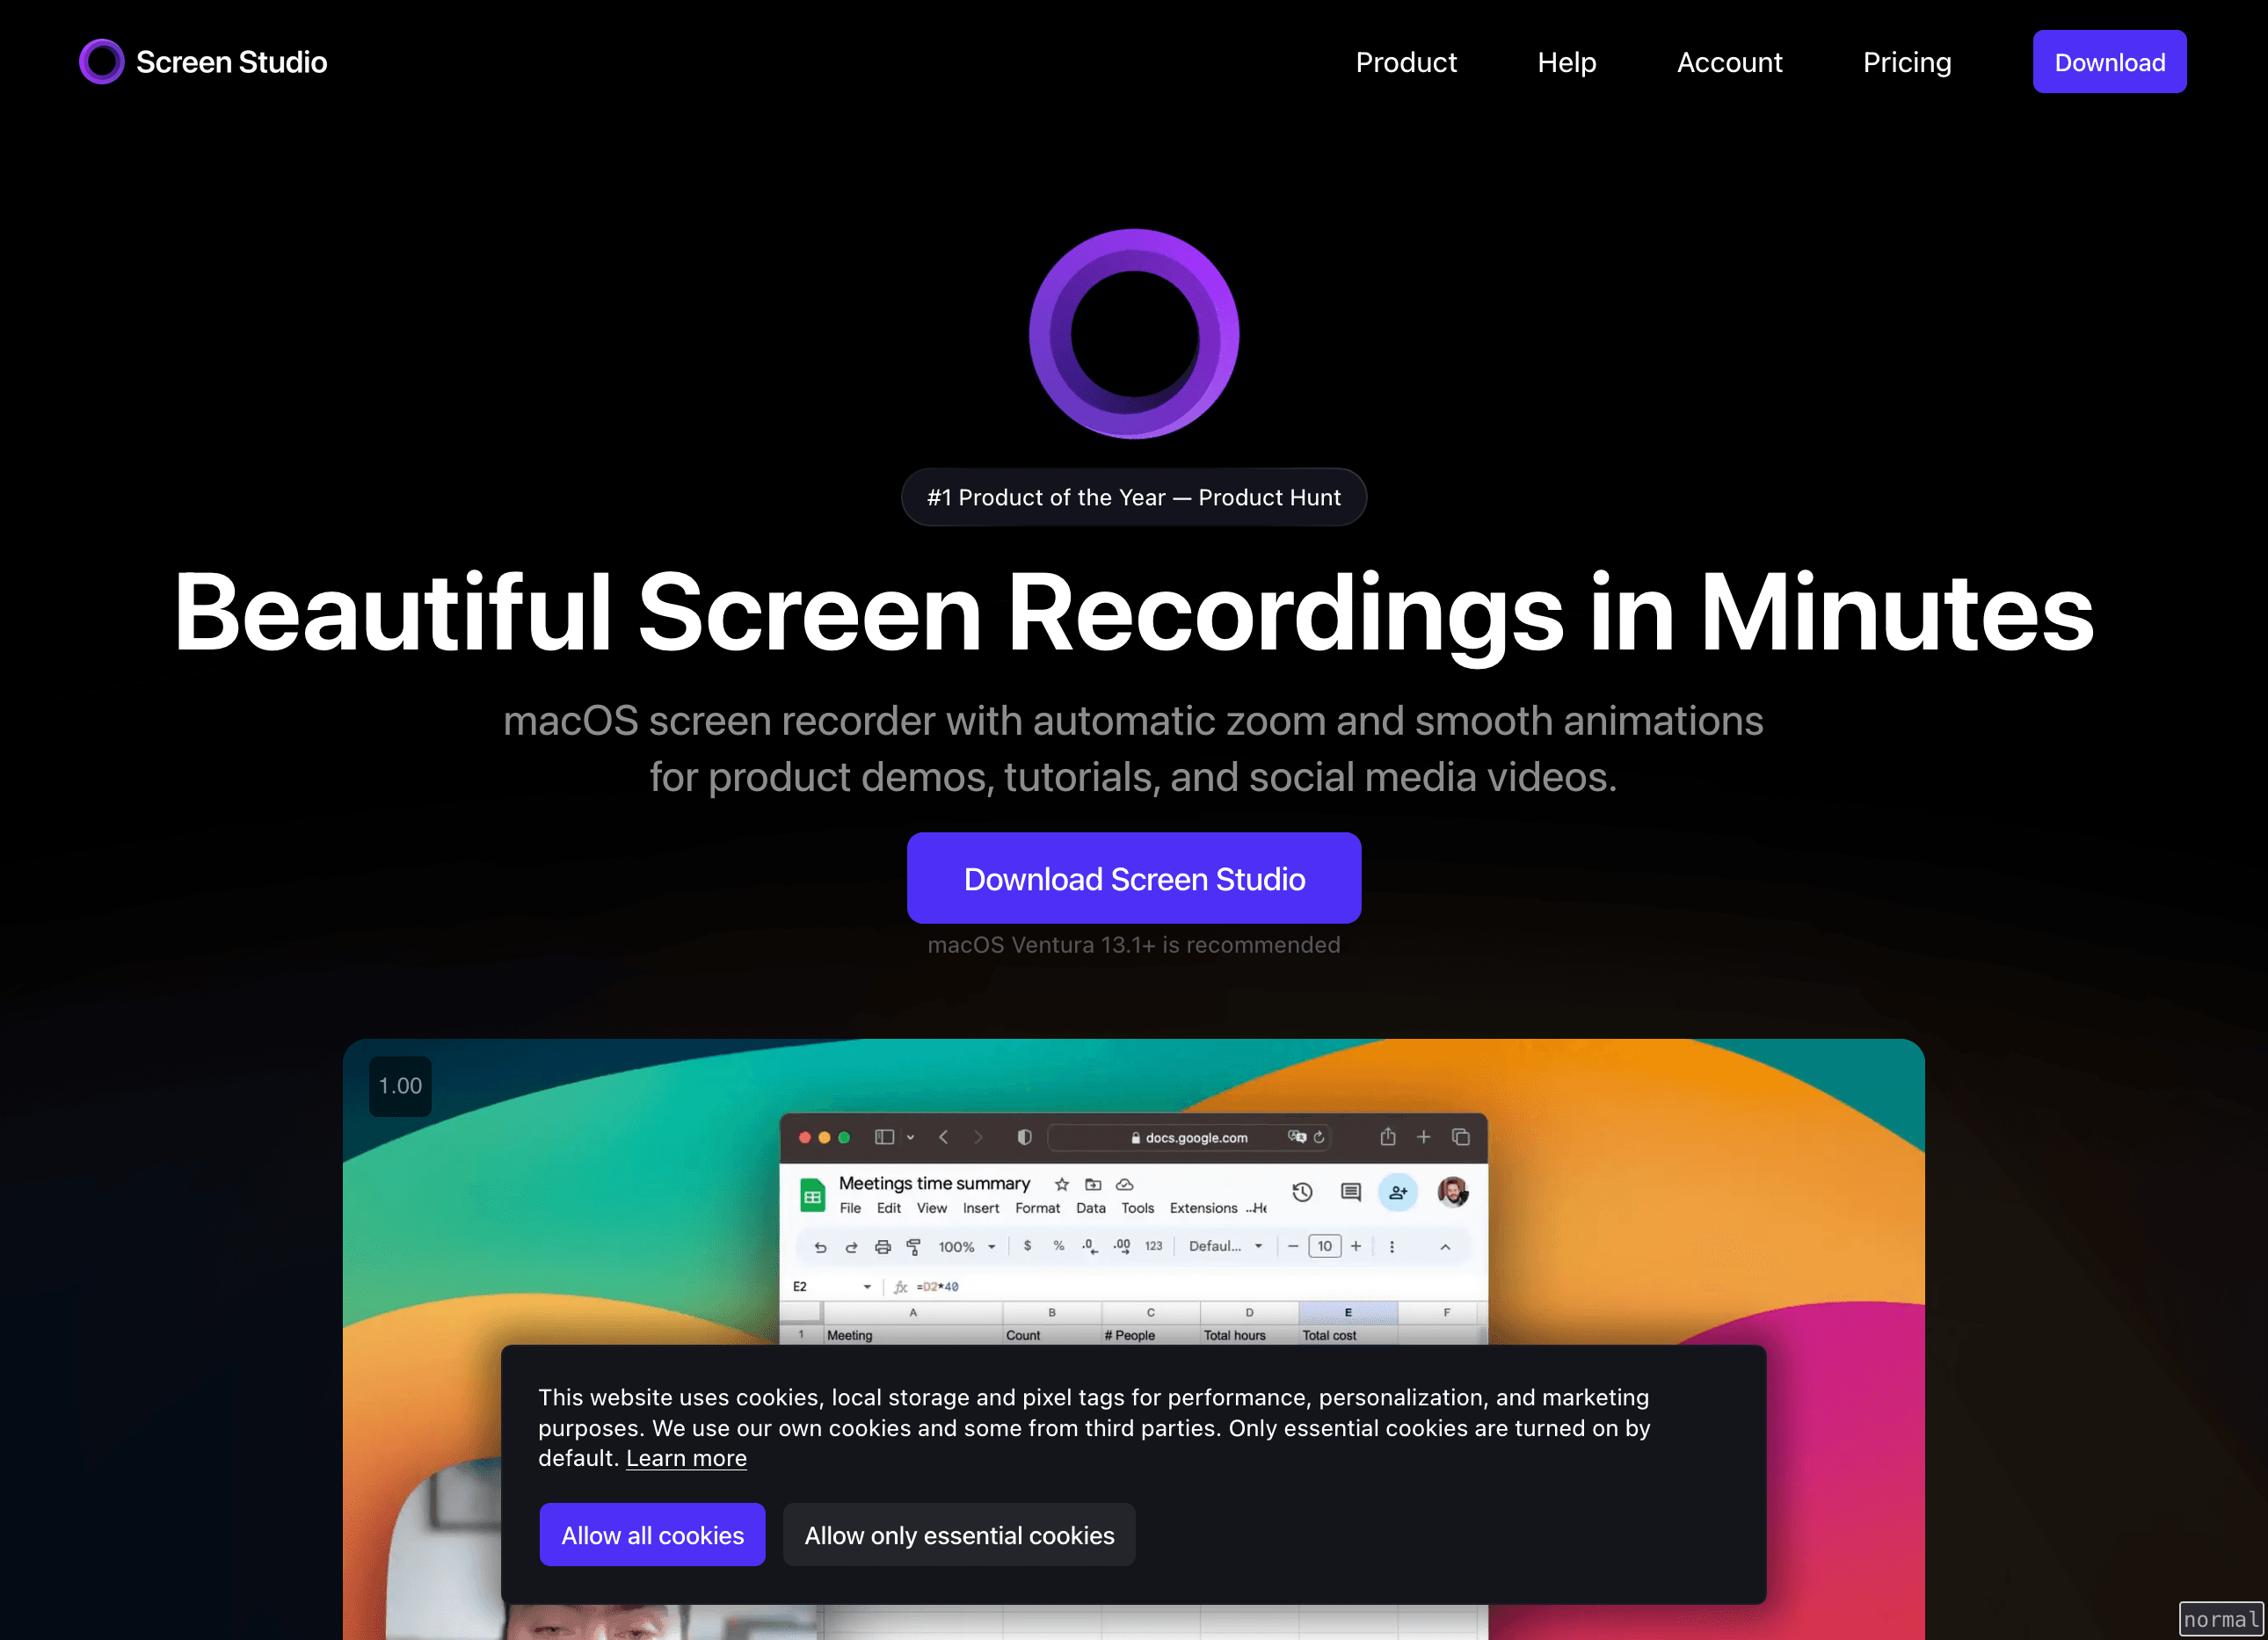Click the large purple ring hero logo
The image size is (2268, 1640).
coord(1134,334)
